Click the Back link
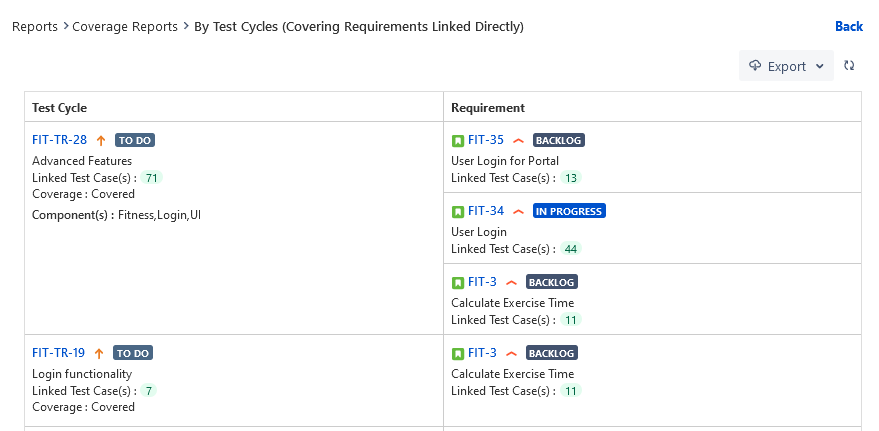This screenshot has width=879, height=431. pos(848,26)
